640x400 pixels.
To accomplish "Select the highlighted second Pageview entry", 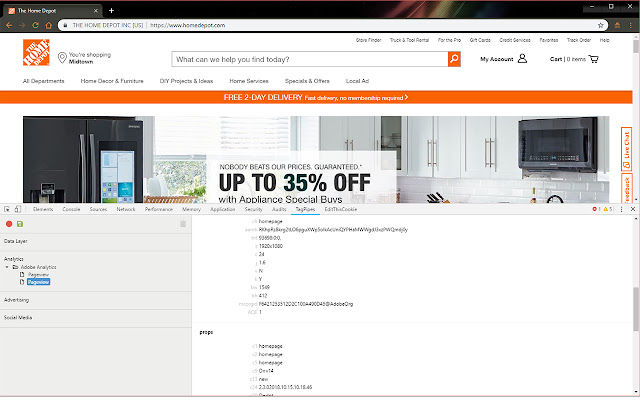I will [38, 282].
